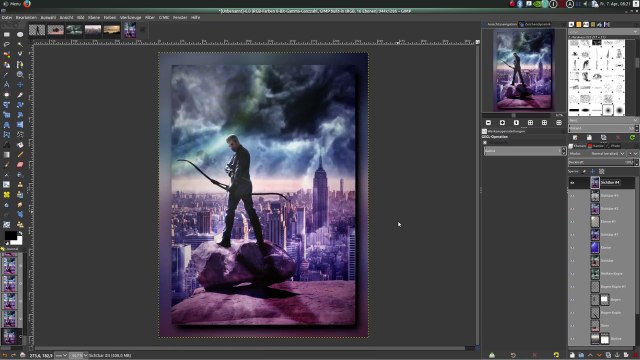Viewport: 640px width, 360px height.
Task: Toggle lock position and size icon
Action: point(593,171)
